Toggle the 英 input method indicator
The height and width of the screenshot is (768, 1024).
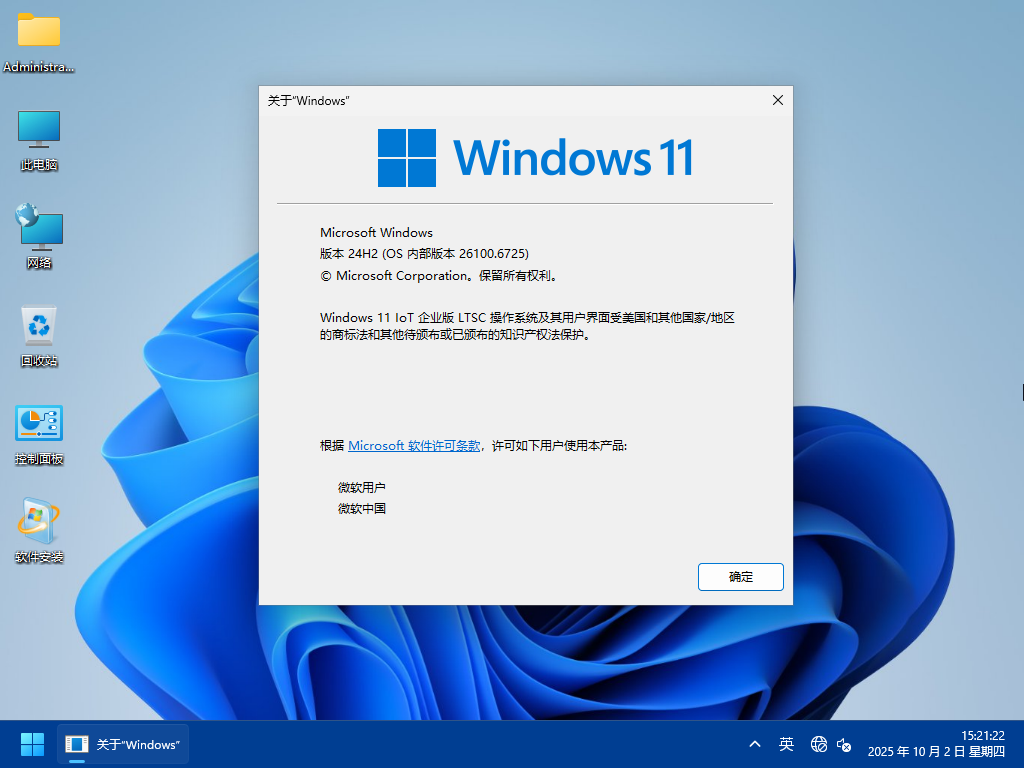(787, 744)
